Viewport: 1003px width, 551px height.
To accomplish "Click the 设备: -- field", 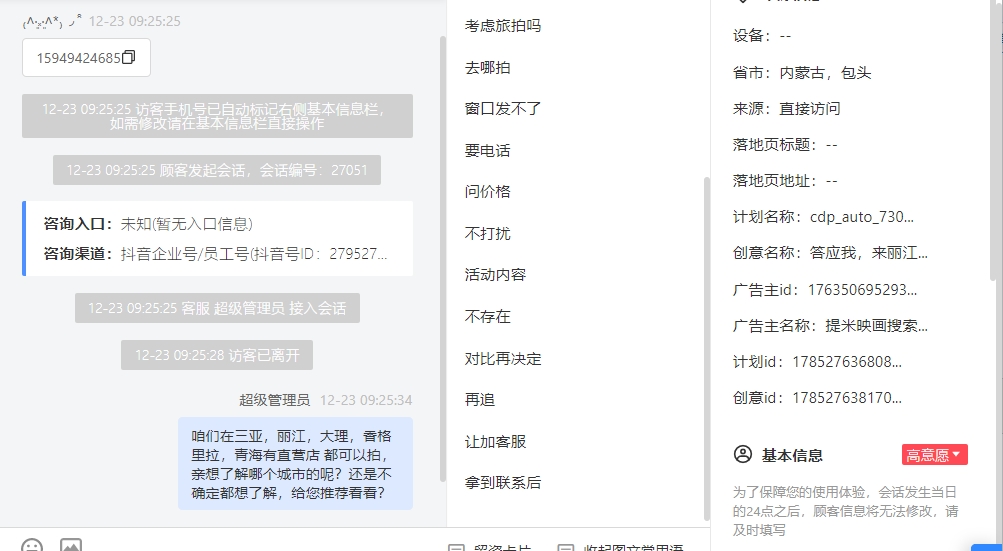I will (x=762, y=36).
